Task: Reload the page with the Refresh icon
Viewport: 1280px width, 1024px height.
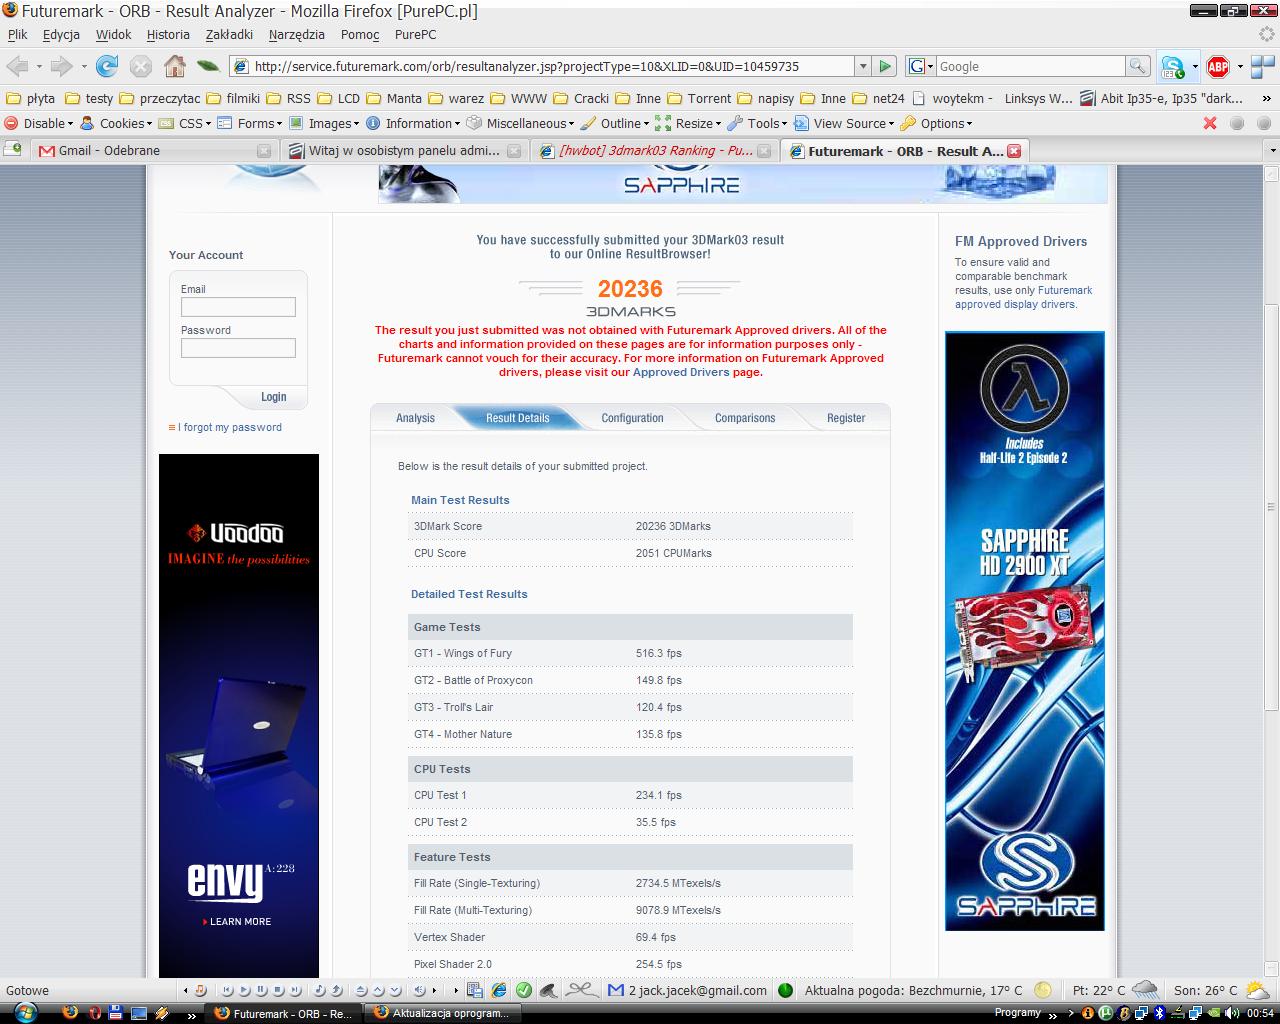Action: 107,66
